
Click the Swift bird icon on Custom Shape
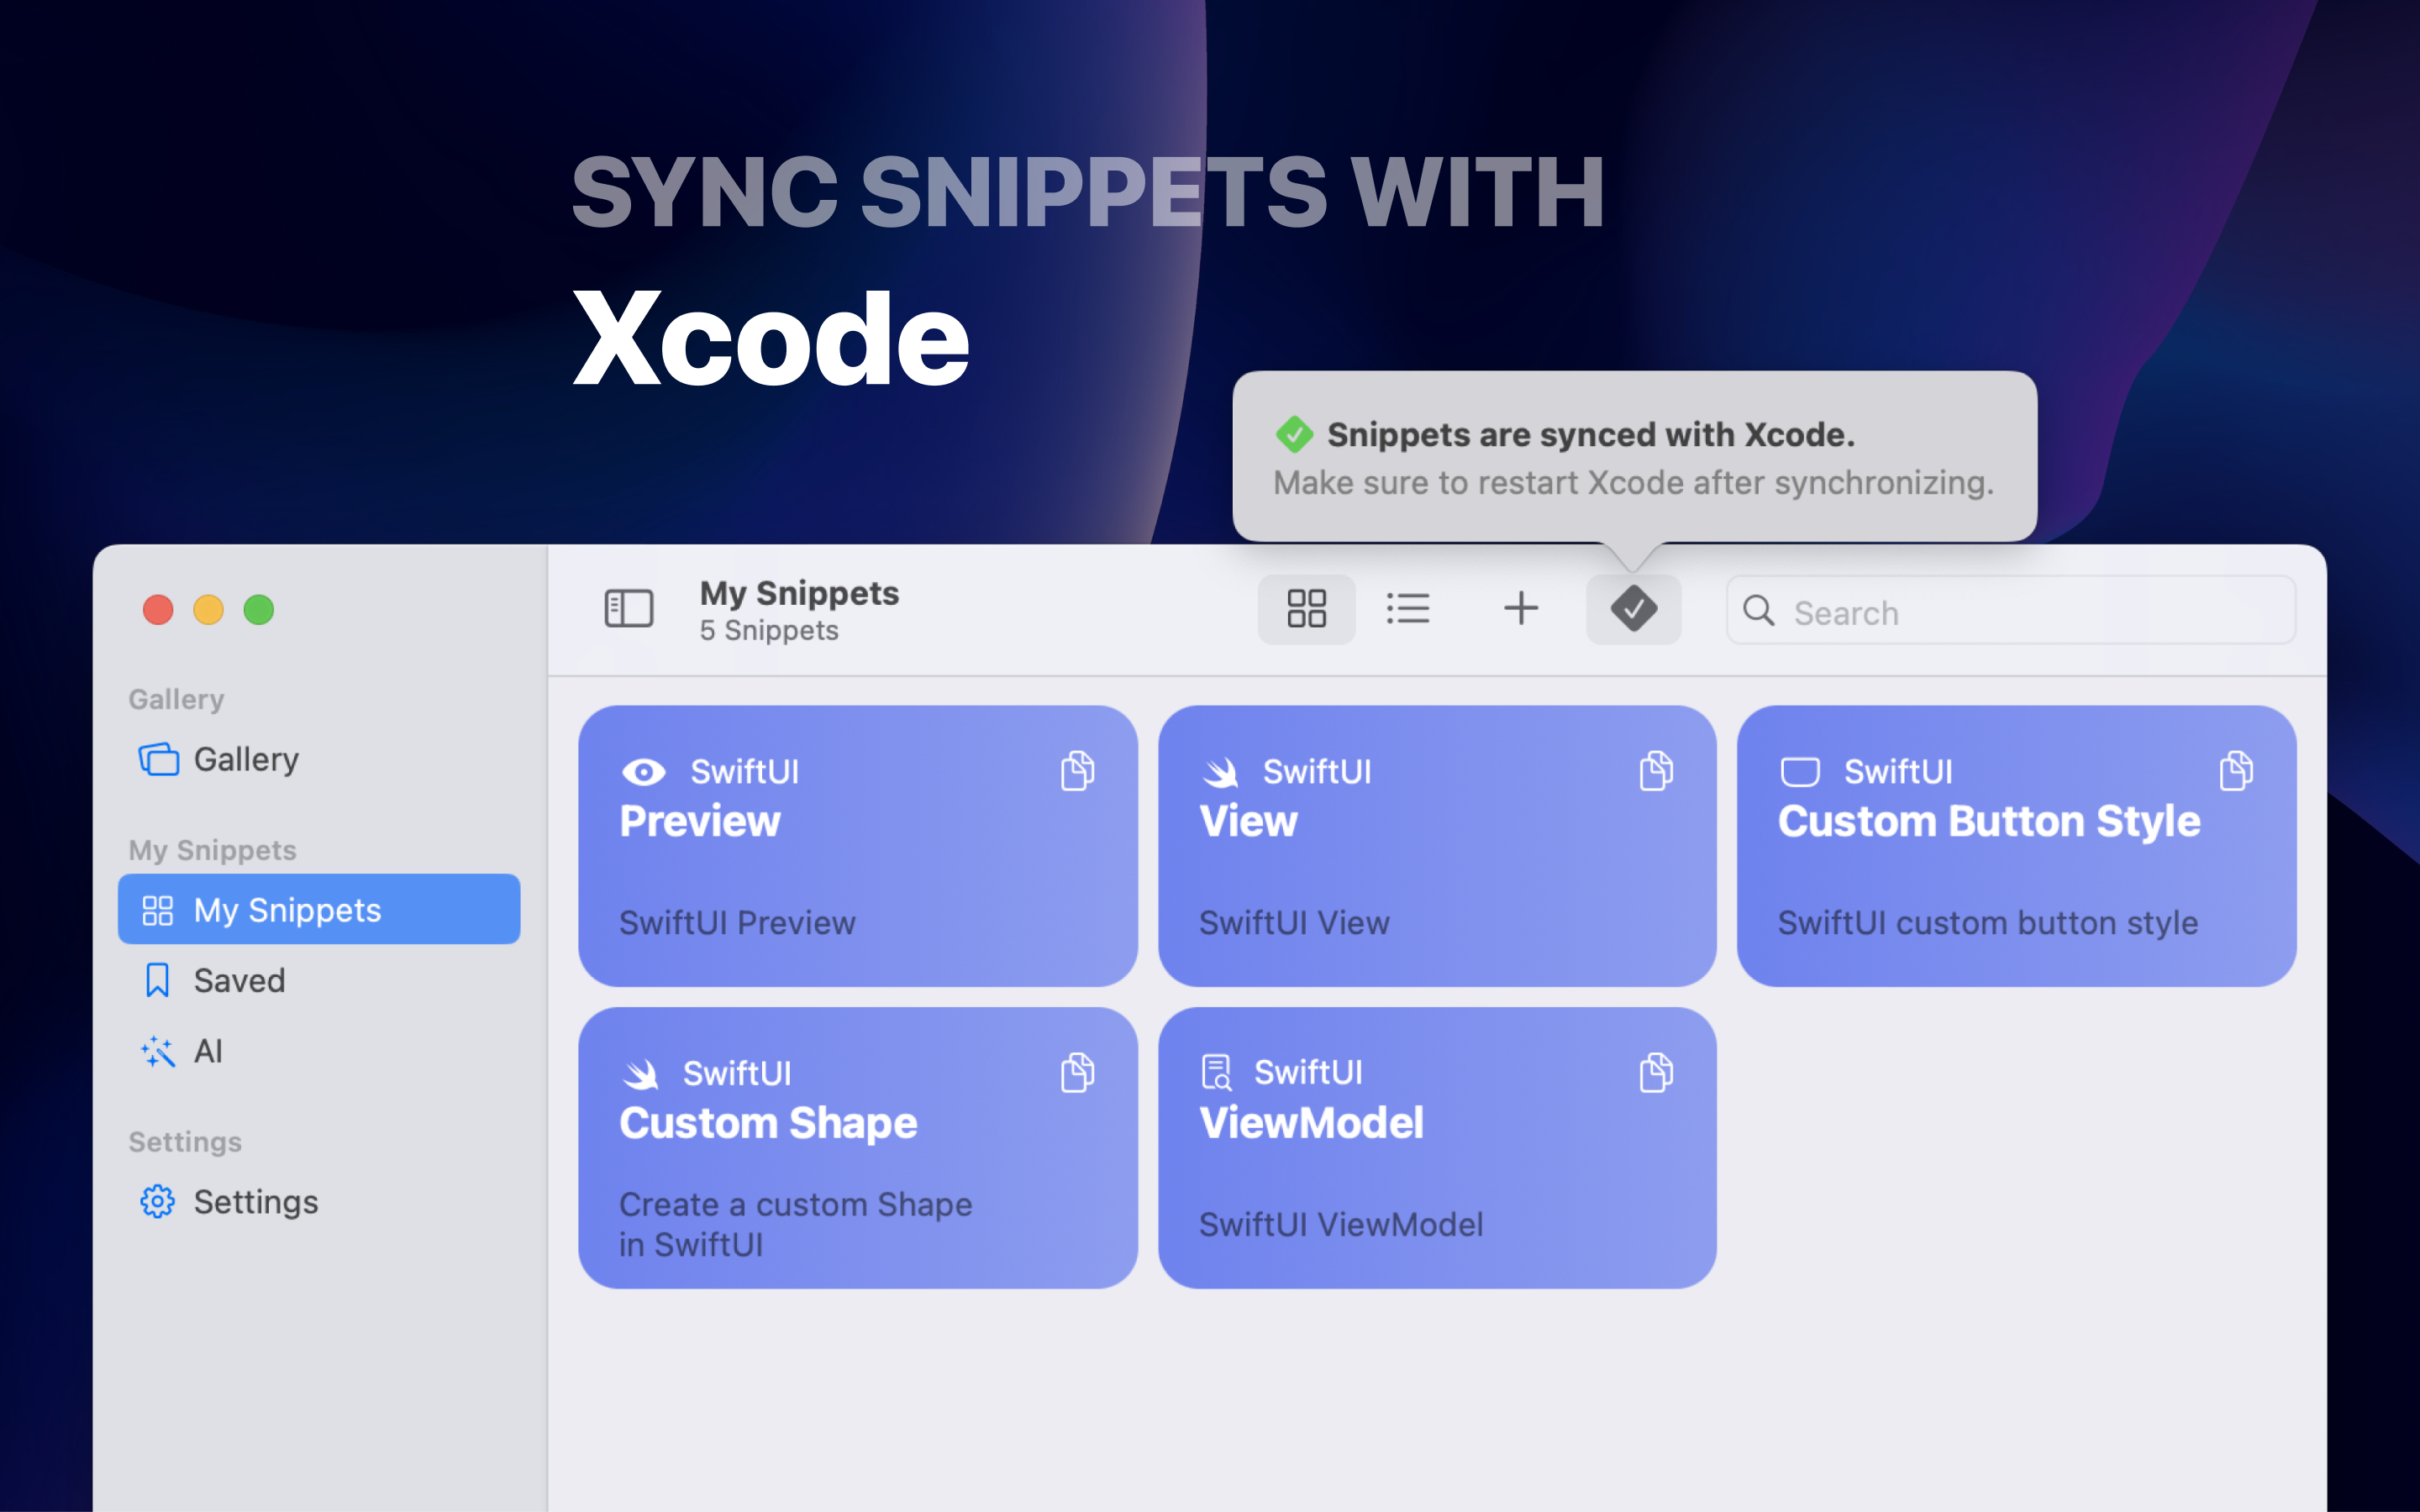pyautogui.click(x=641, y=1074)
